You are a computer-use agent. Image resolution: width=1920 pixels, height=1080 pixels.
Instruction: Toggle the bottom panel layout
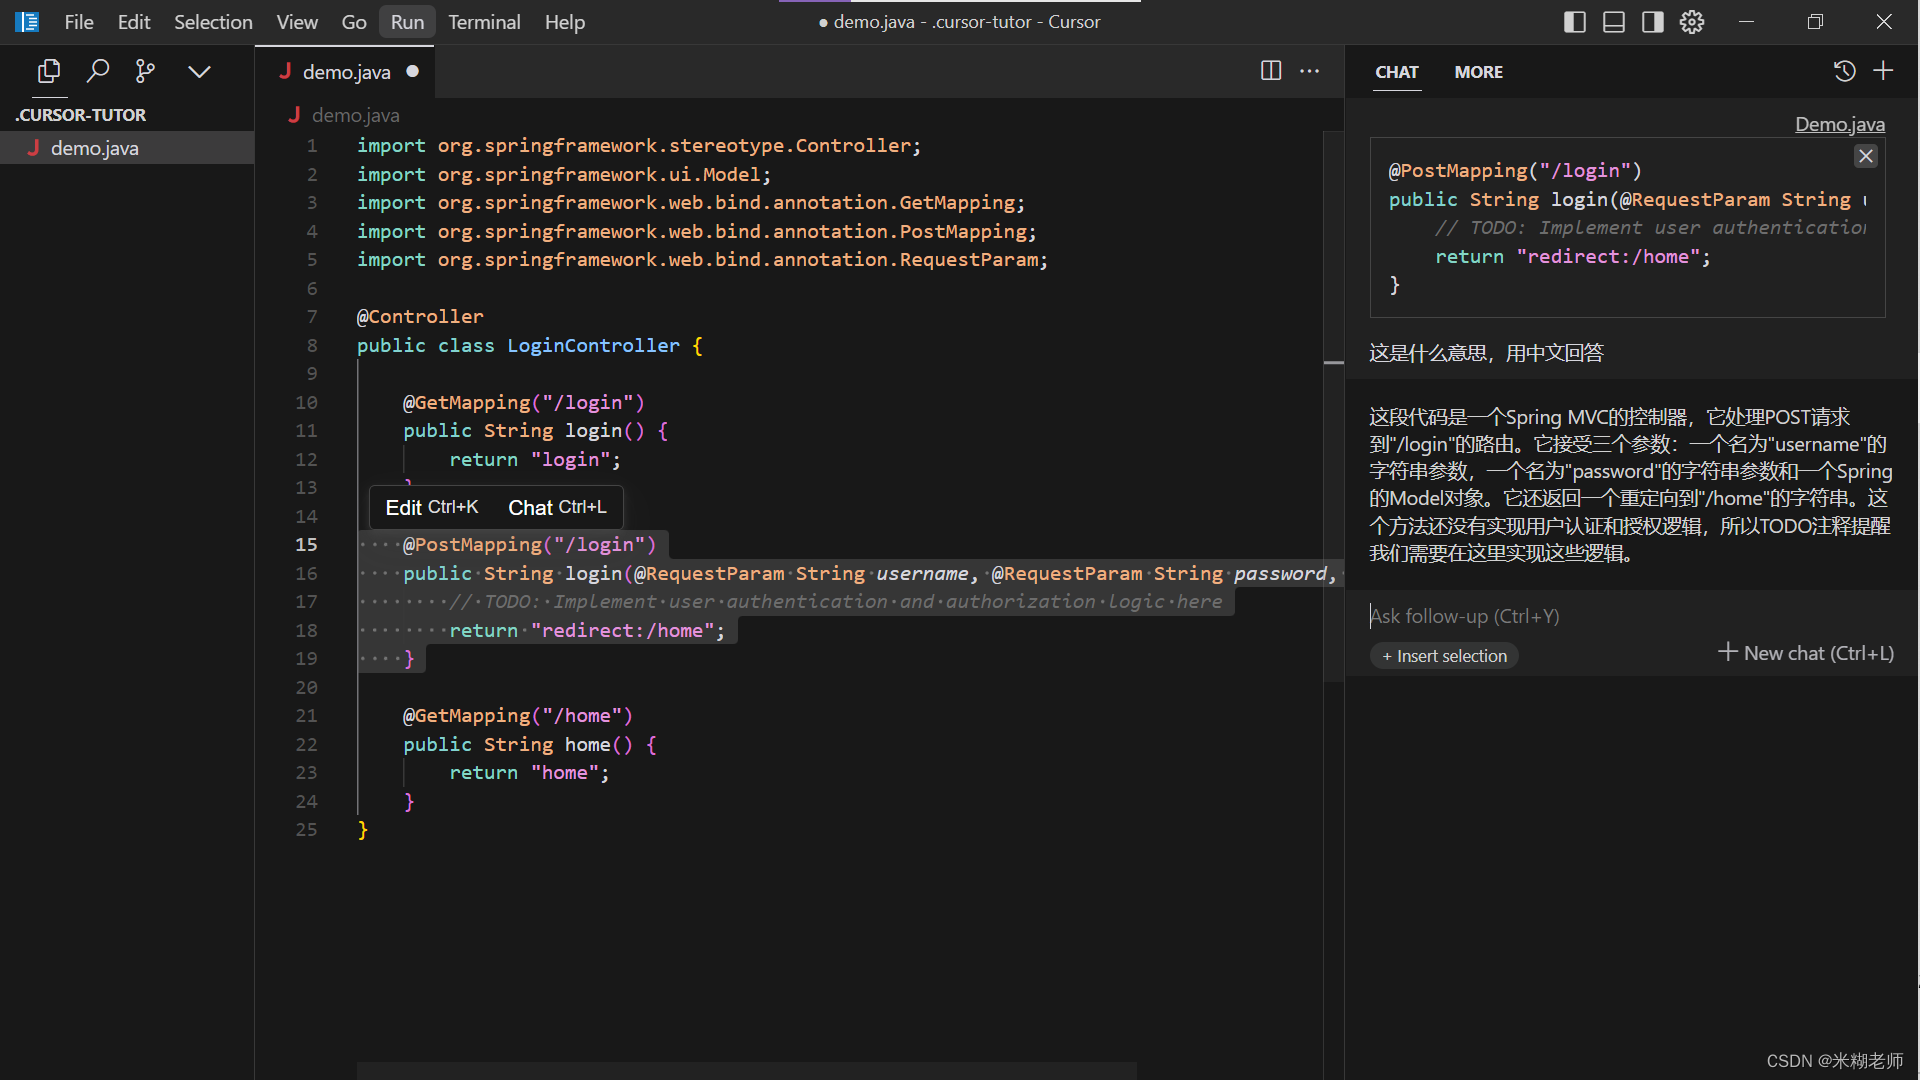[x=1613, y=22]
